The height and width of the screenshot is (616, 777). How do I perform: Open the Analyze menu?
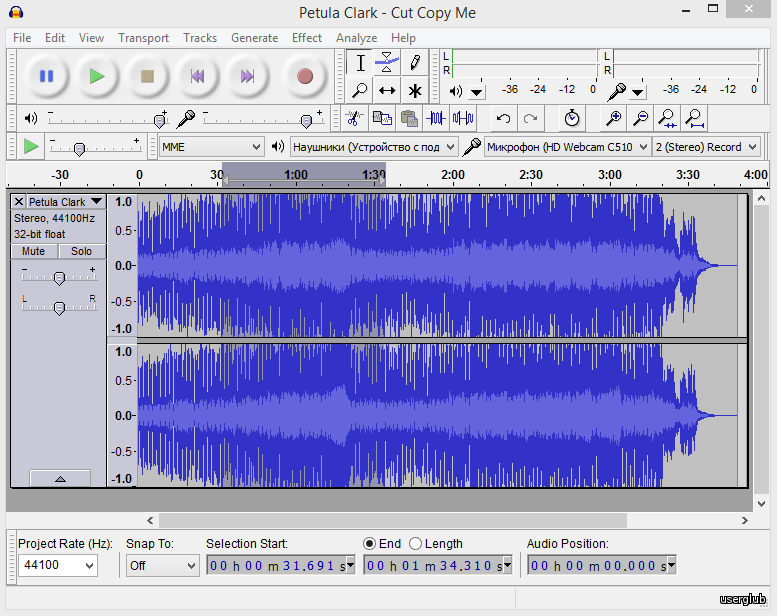[356, 38]
